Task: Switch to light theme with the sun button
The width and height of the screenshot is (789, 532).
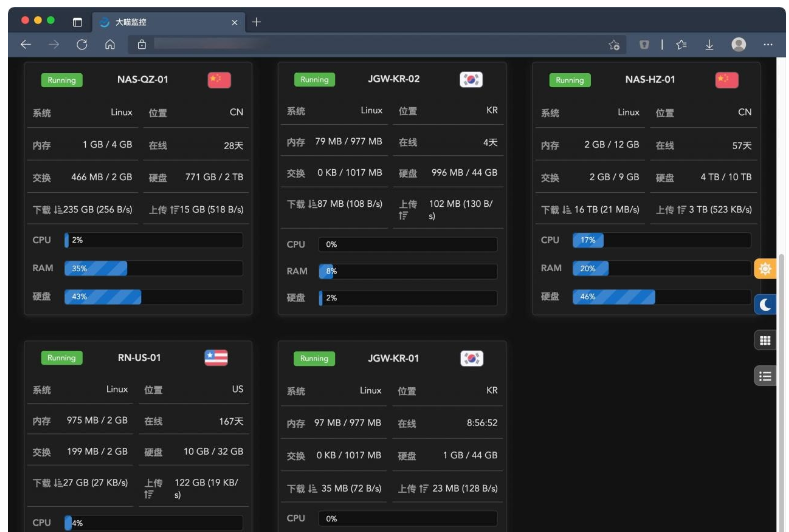Action: [x=765, y=269]
